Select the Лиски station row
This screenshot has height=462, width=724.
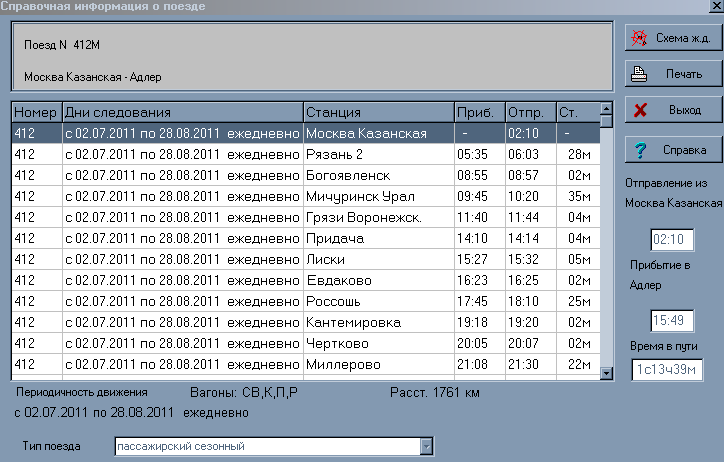pyautogui.click(x=306, y=259)
